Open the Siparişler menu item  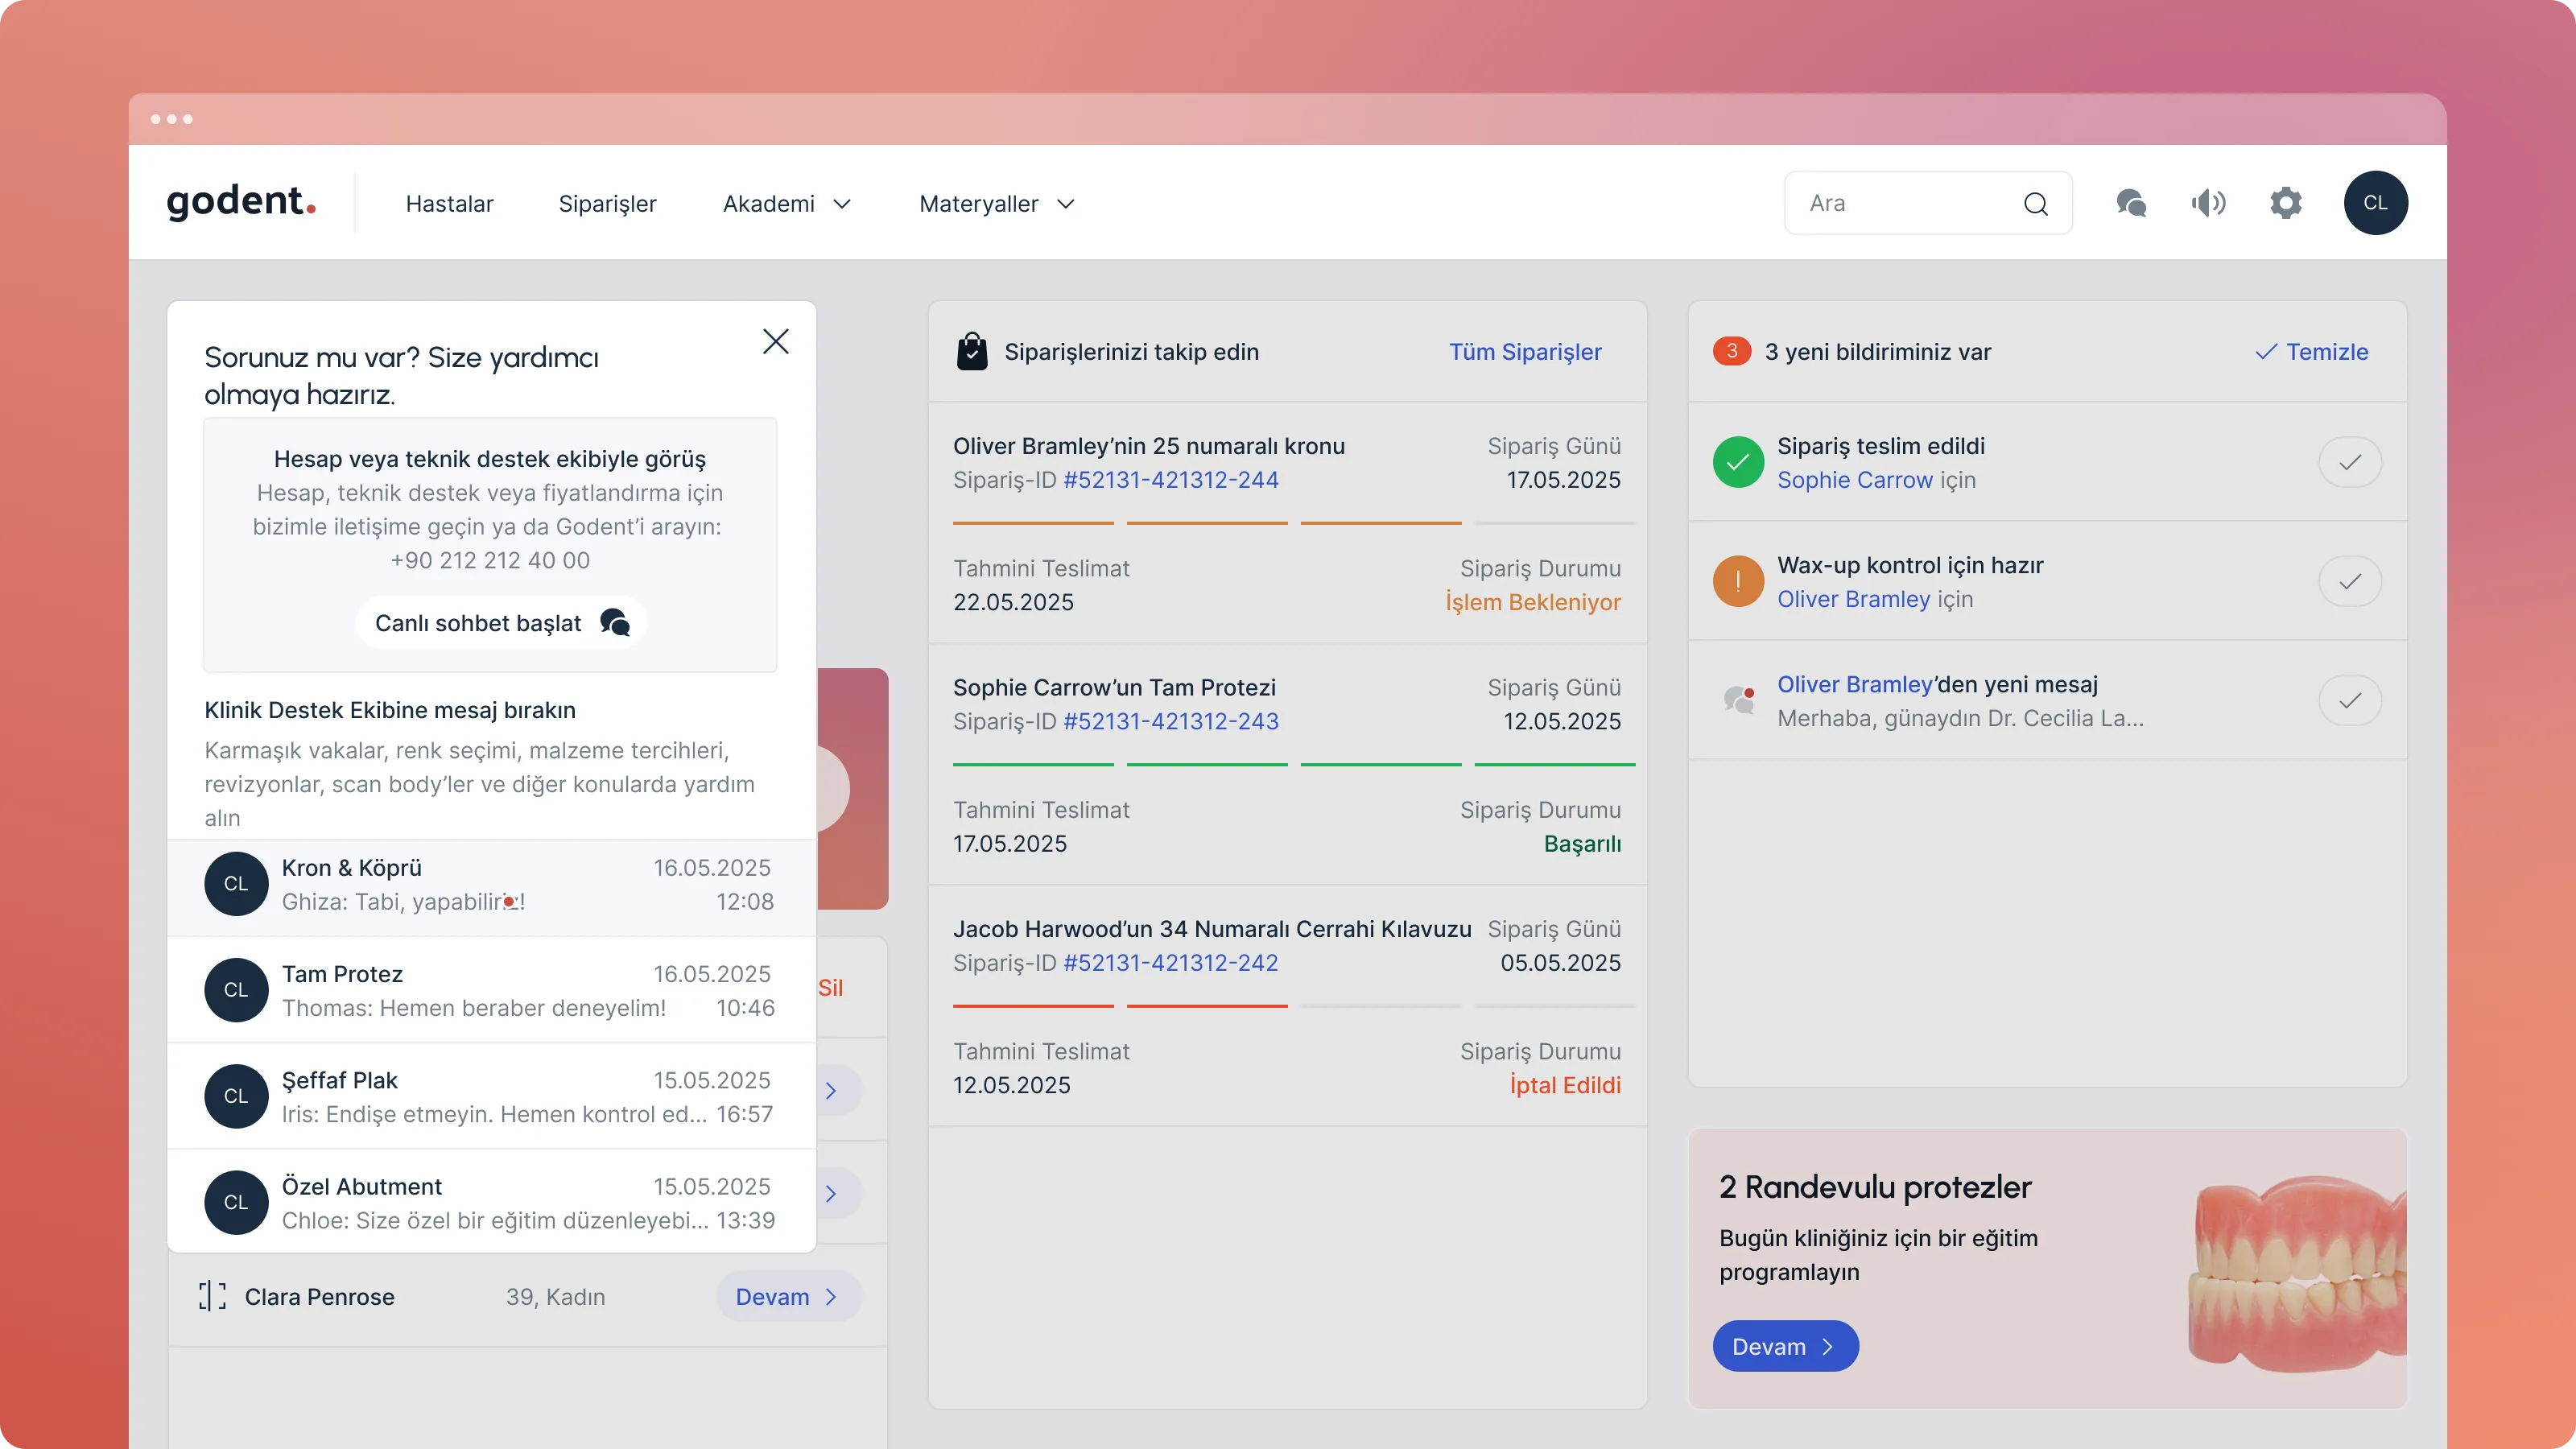click(x=607, y=204)
